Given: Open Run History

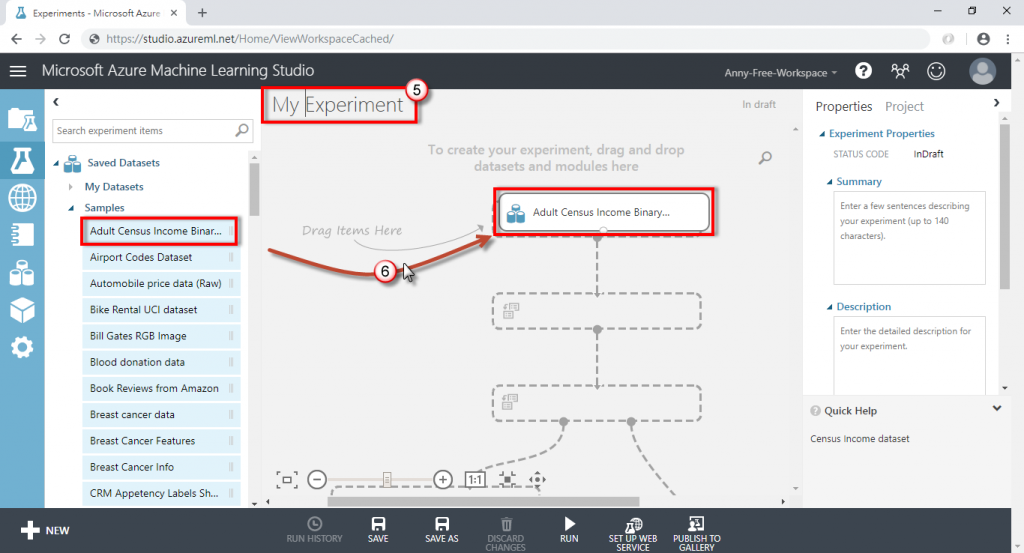Looking at the screenshot, I should 314,530.
